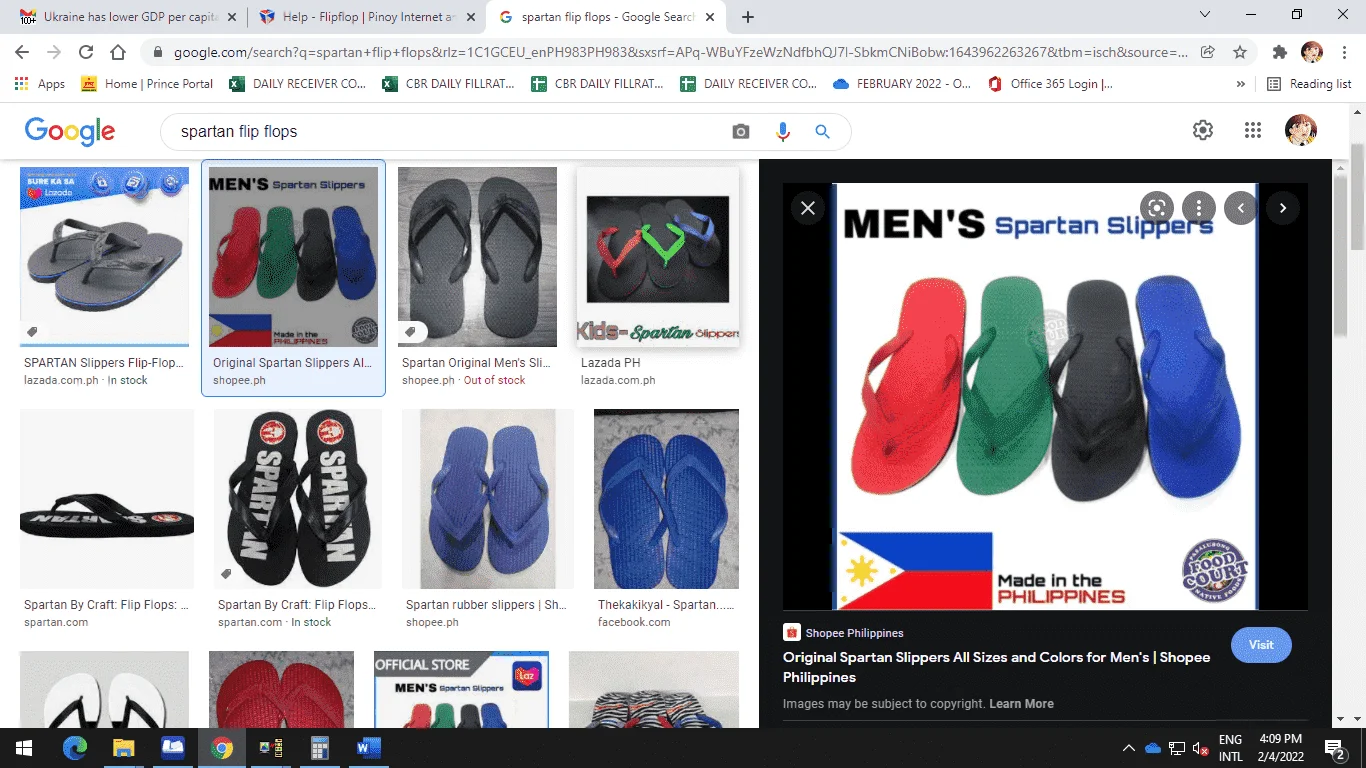Screen dimensions: 1366x768
Task: Open the Chrome extensions puzzle menu
Action: (1280, 52)
